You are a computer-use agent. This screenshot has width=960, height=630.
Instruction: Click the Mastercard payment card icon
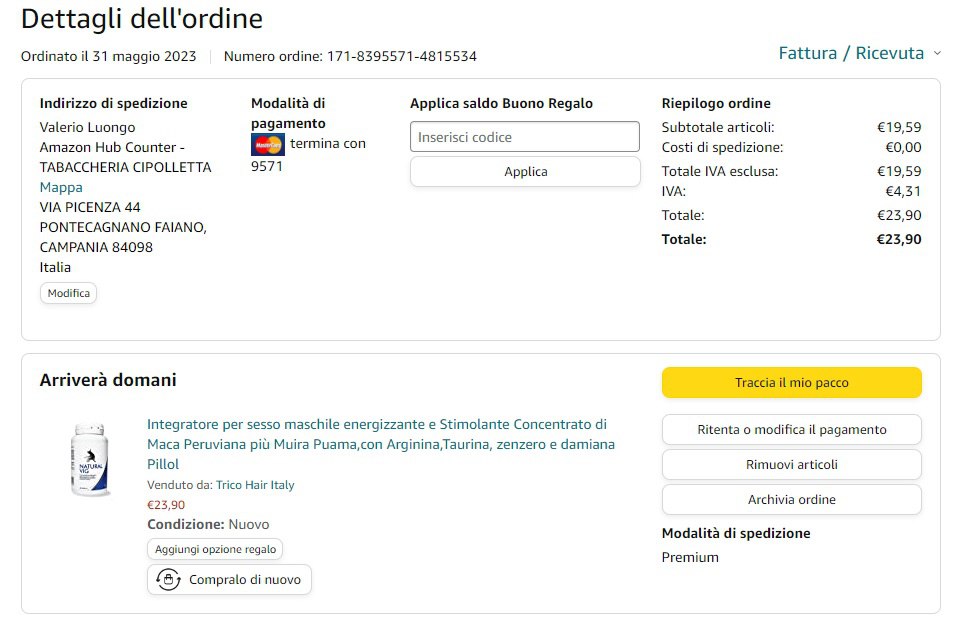point(267,144)
